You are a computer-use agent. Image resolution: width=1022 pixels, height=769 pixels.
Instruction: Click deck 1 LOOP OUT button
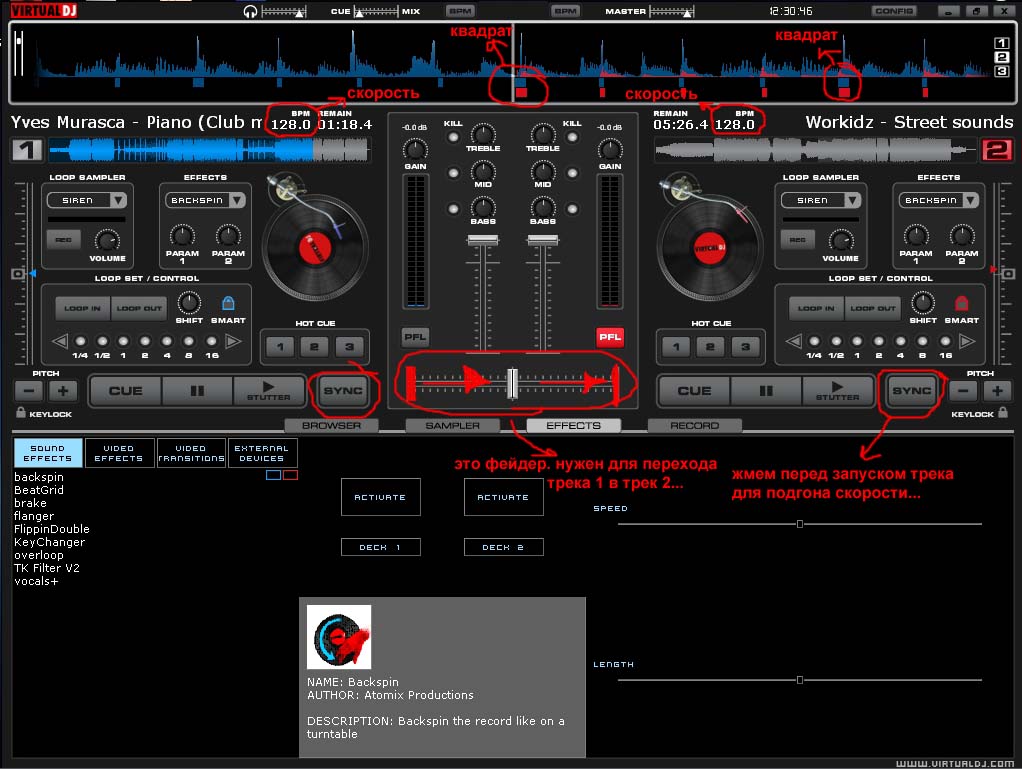point(139,308)
